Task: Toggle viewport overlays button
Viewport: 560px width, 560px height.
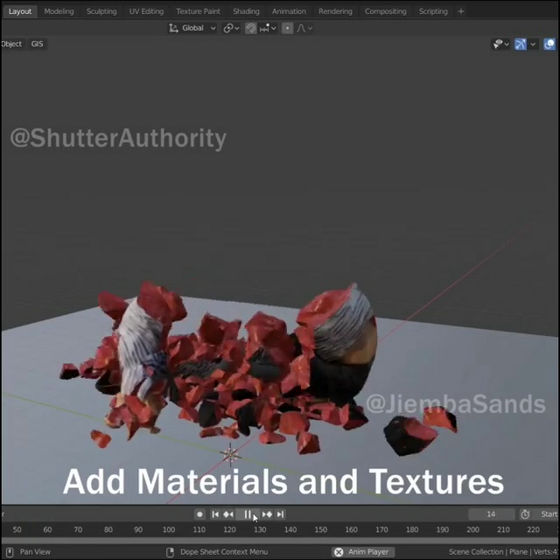Action: coord(549,44)
